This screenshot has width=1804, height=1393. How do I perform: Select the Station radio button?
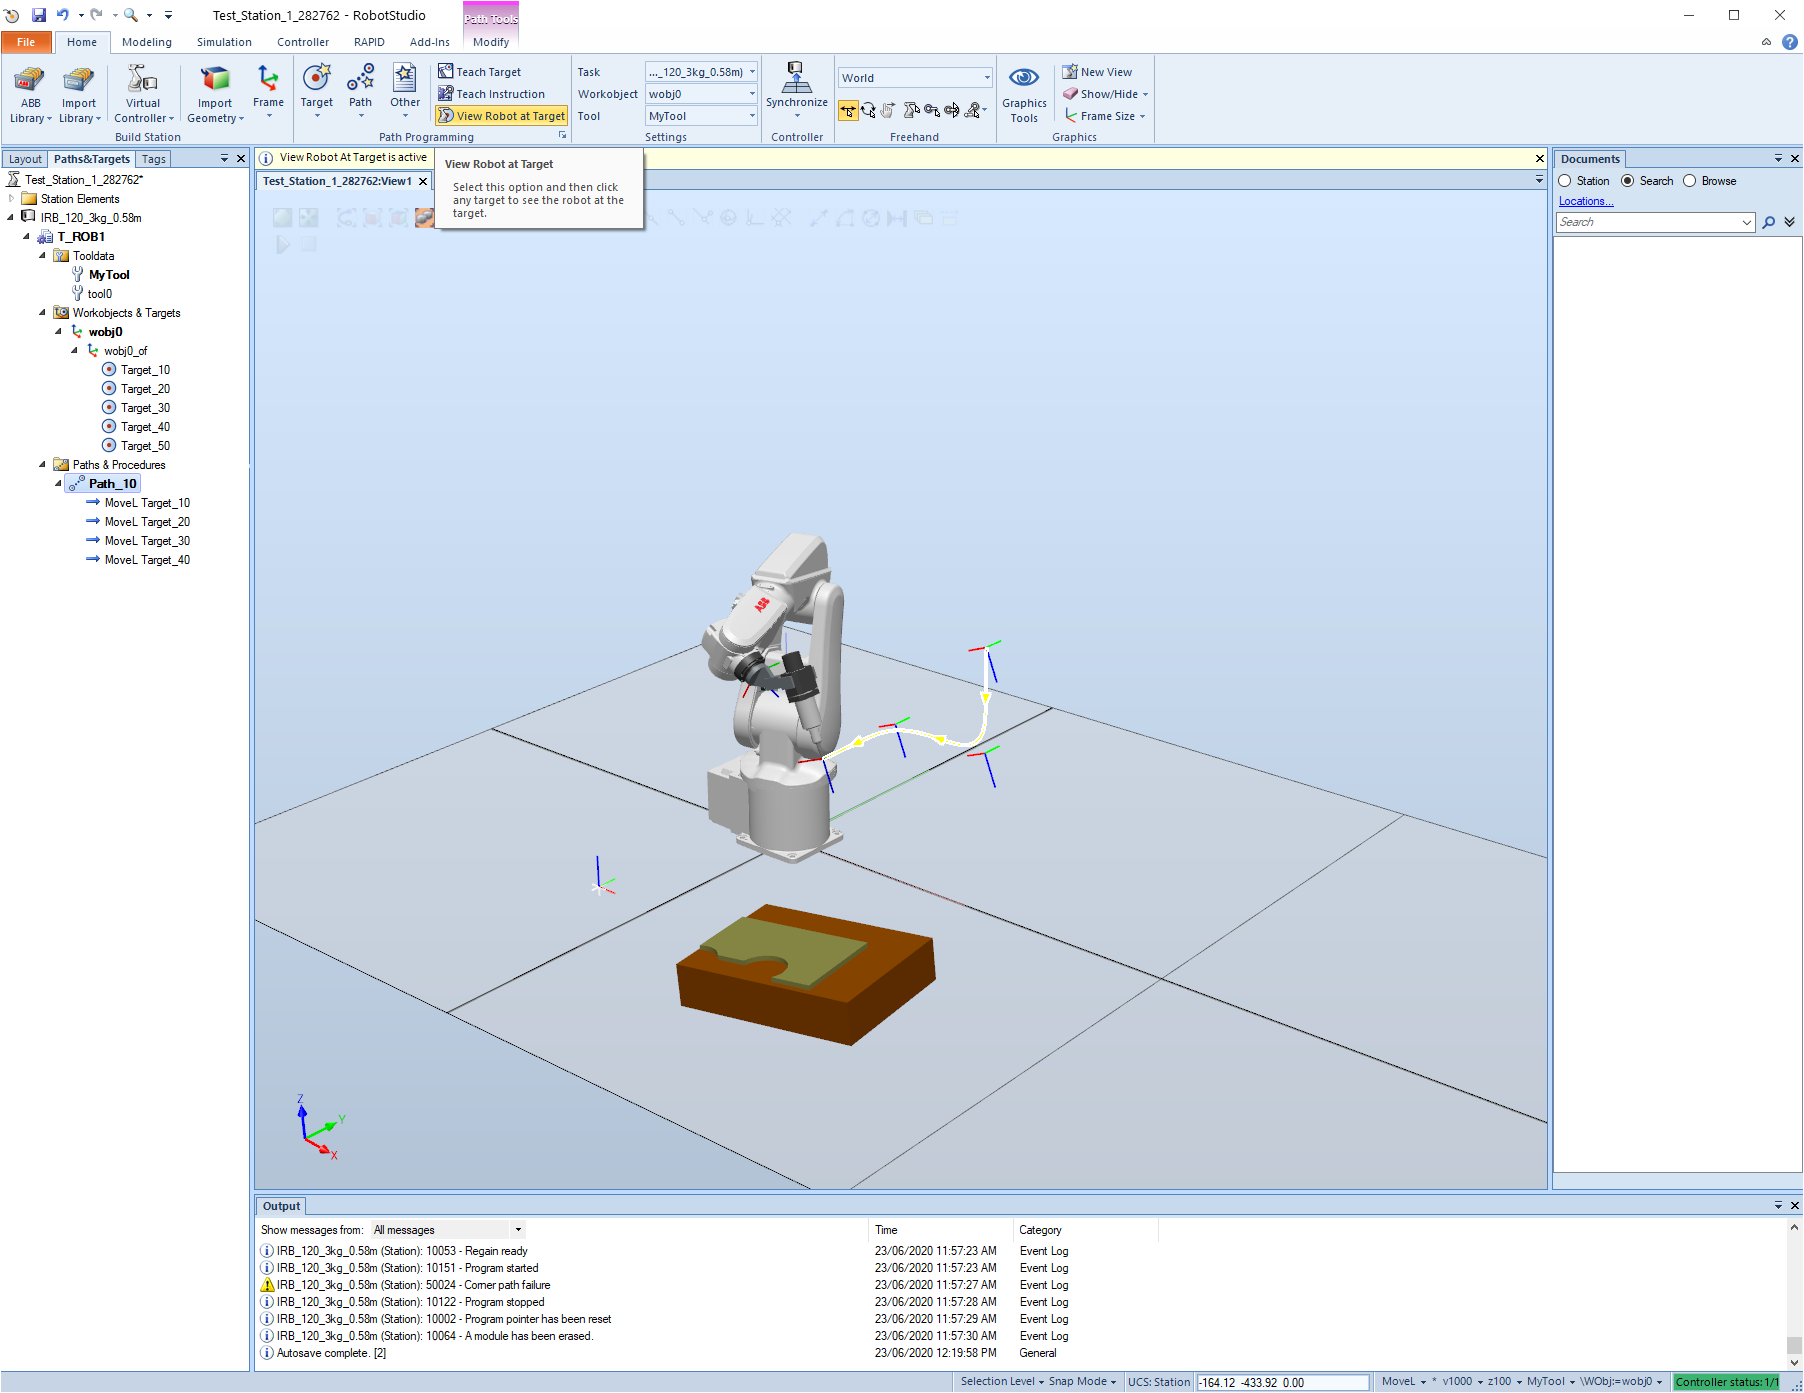(1565, 181)
